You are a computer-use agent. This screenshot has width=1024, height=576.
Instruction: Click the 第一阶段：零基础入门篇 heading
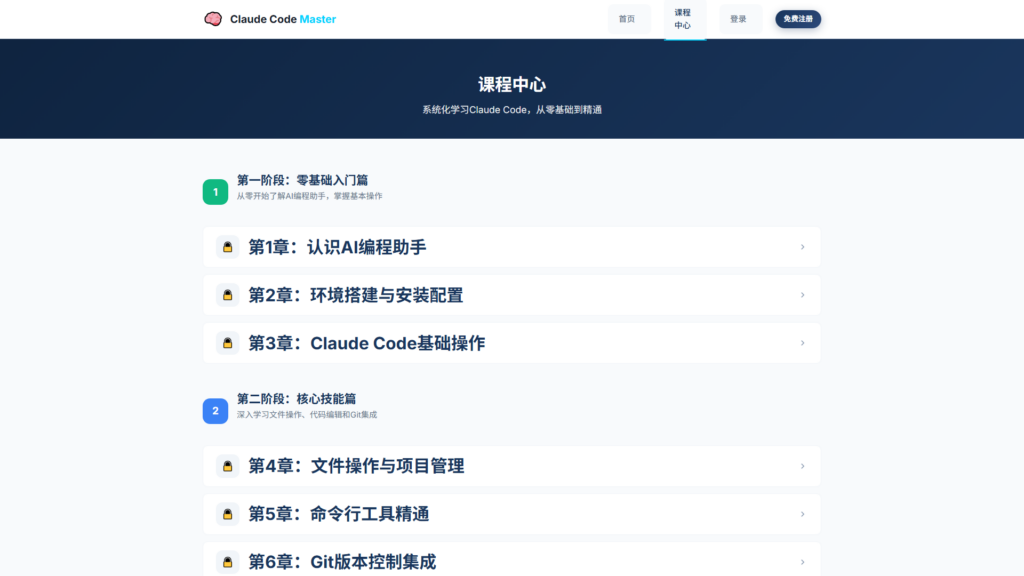click(302, 180)
